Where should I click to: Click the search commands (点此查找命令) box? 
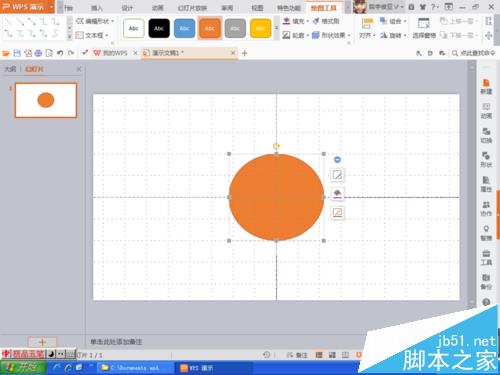tap(474, 53)
